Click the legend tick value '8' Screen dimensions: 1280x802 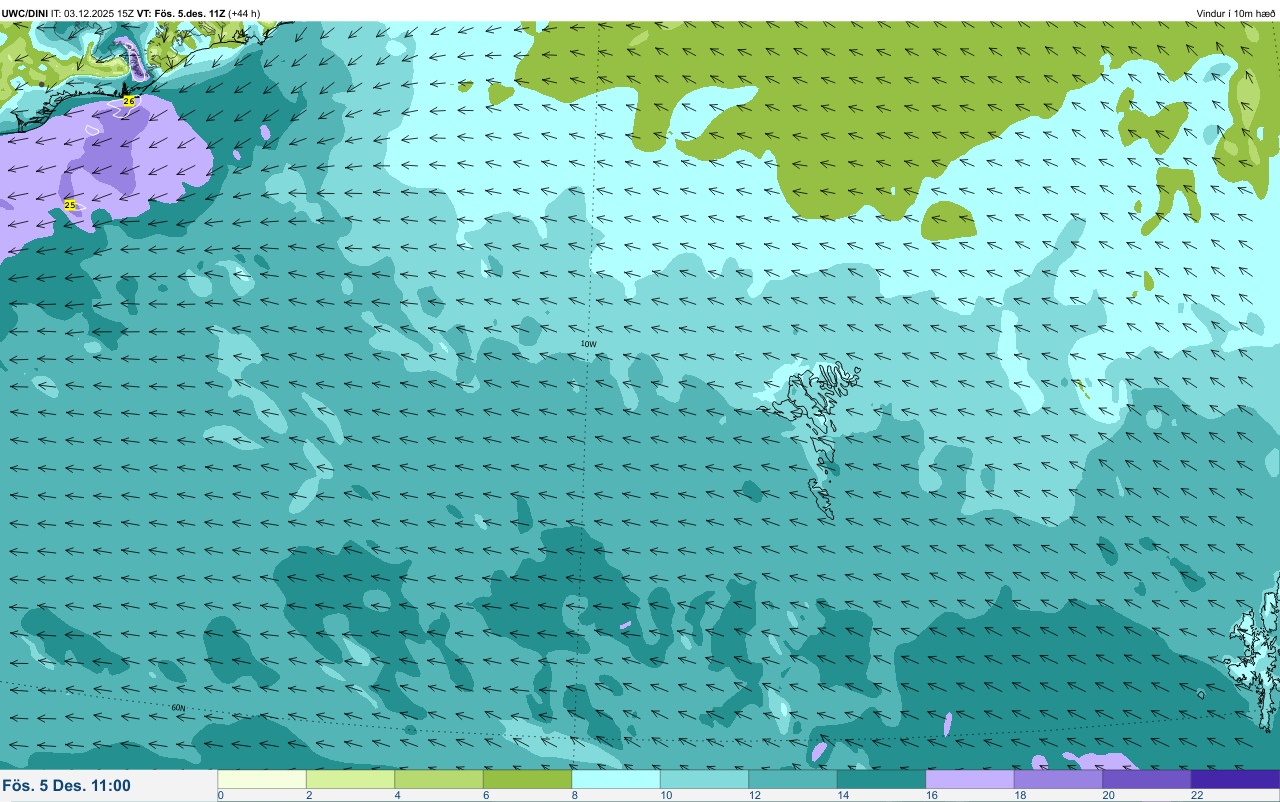(x=574, y=795)
